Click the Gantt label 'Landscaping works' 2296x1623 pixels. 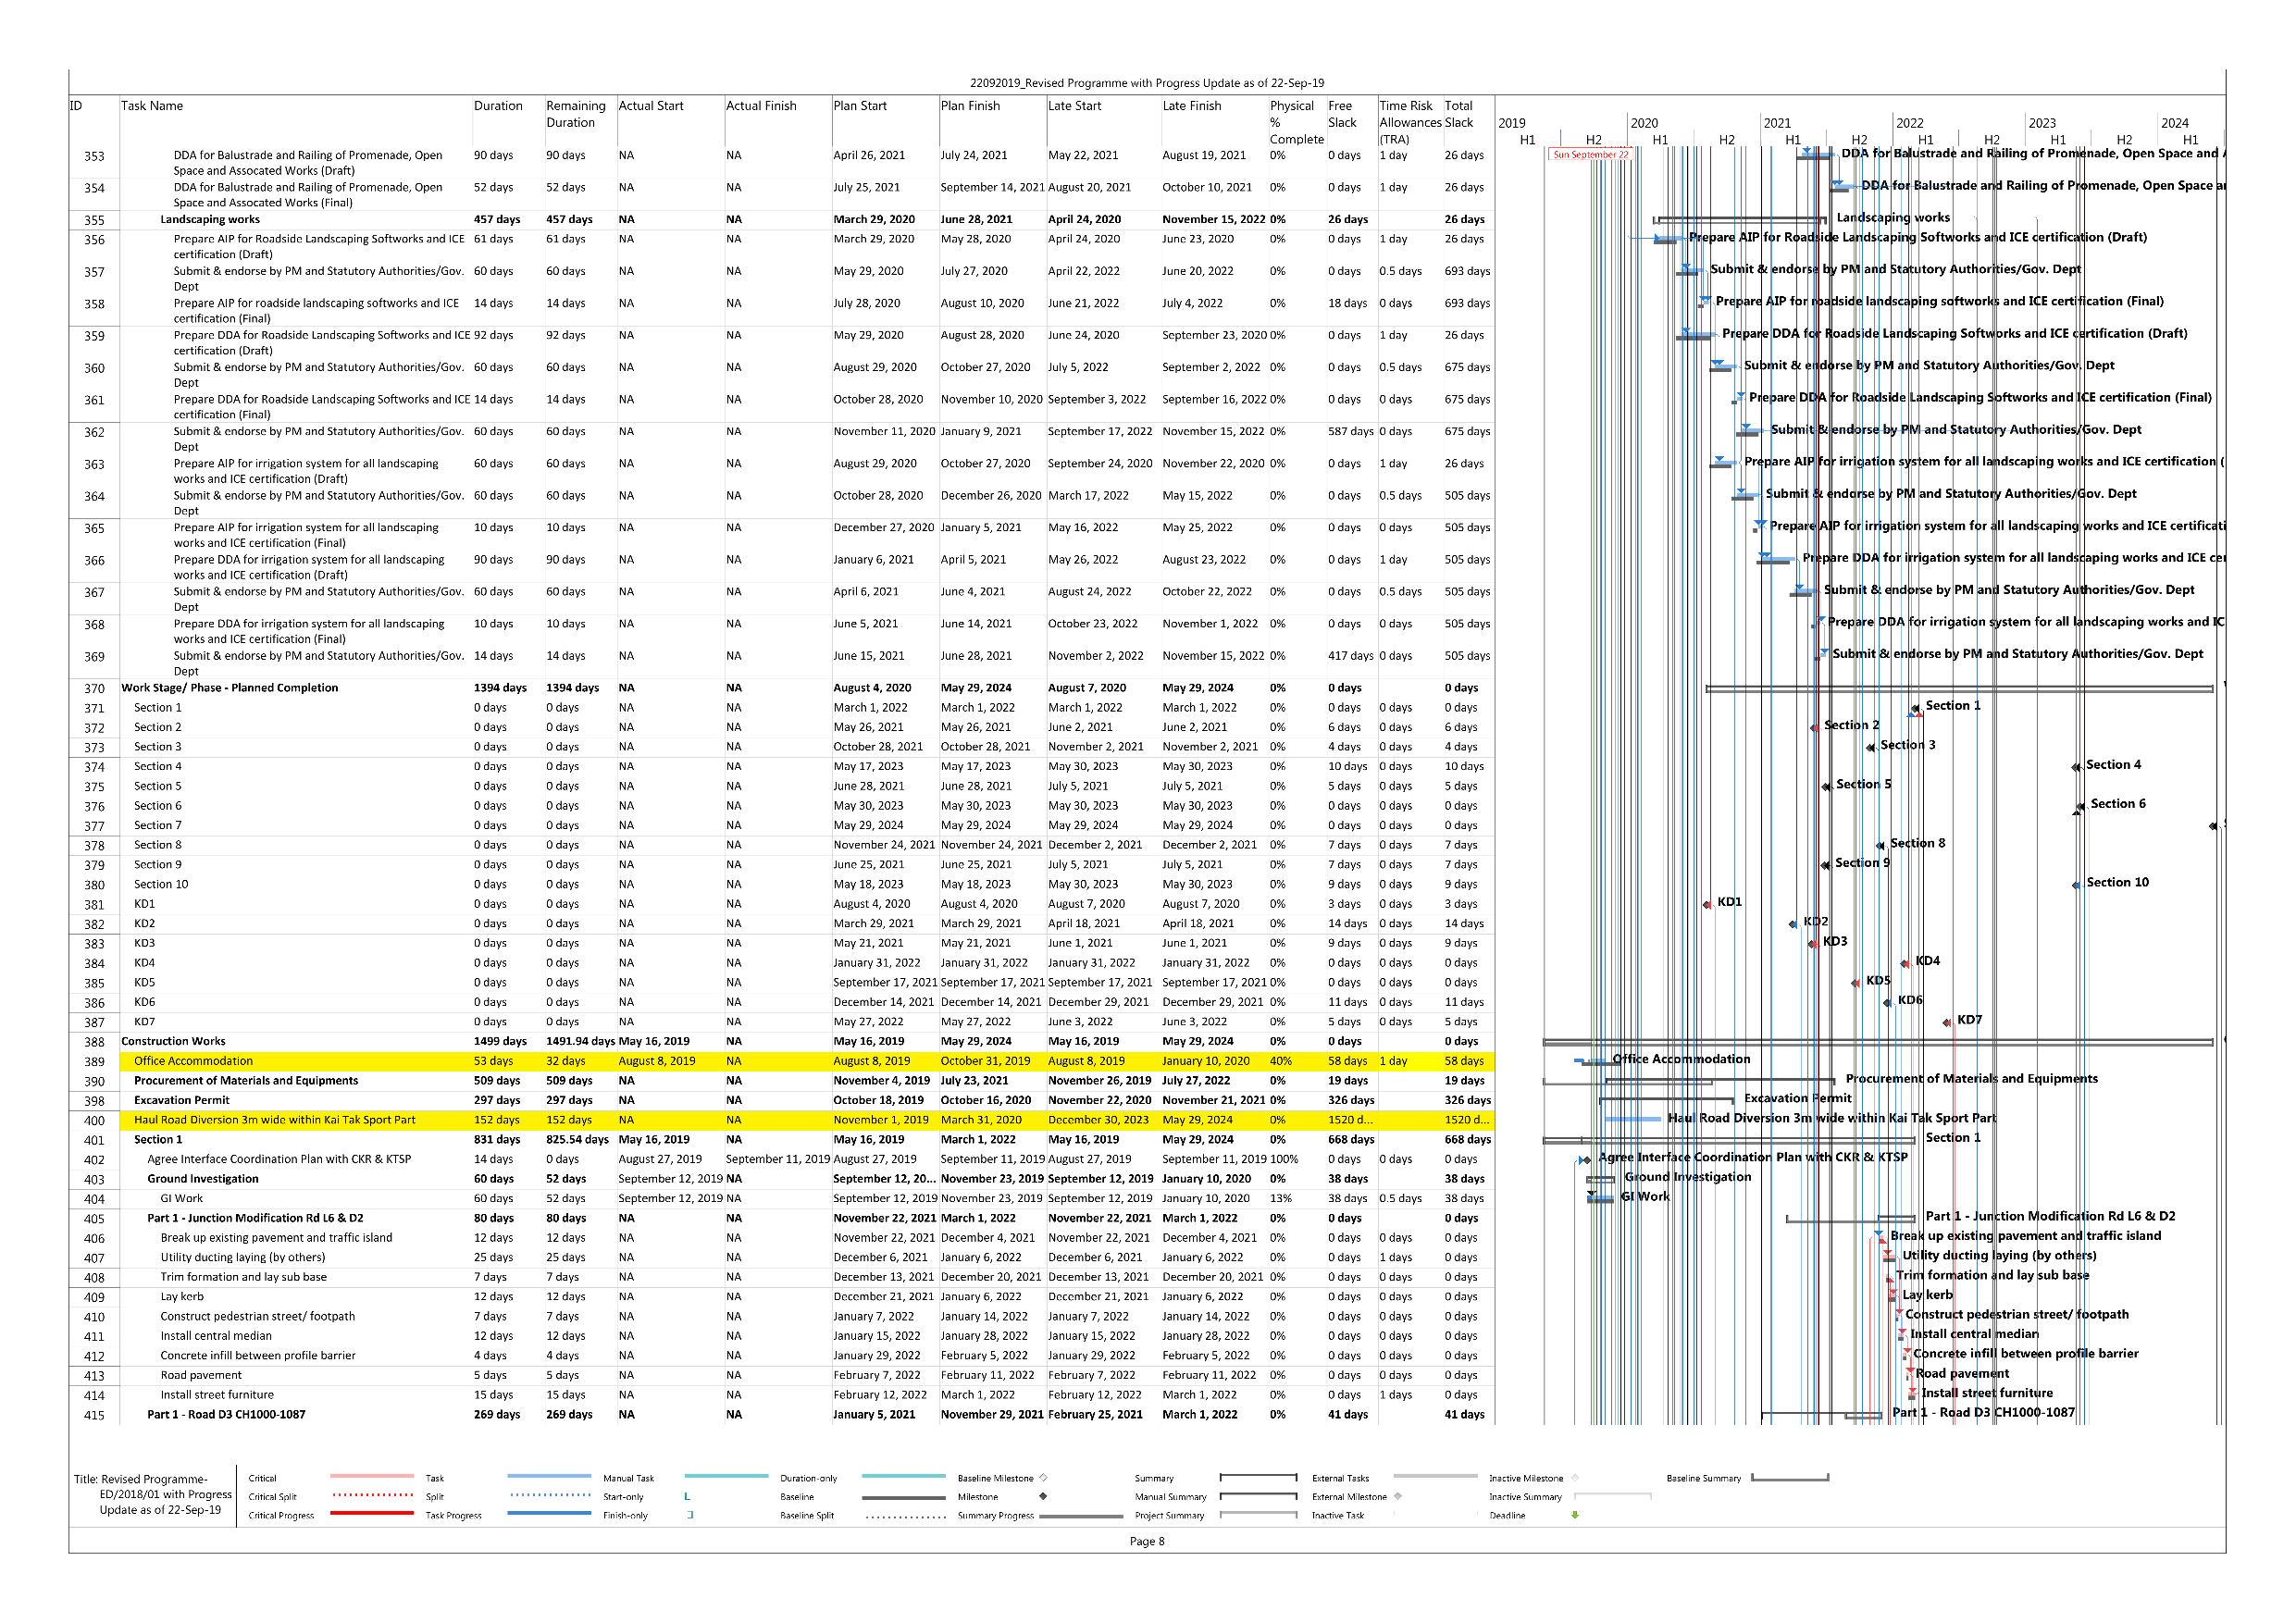[1893, 217]
